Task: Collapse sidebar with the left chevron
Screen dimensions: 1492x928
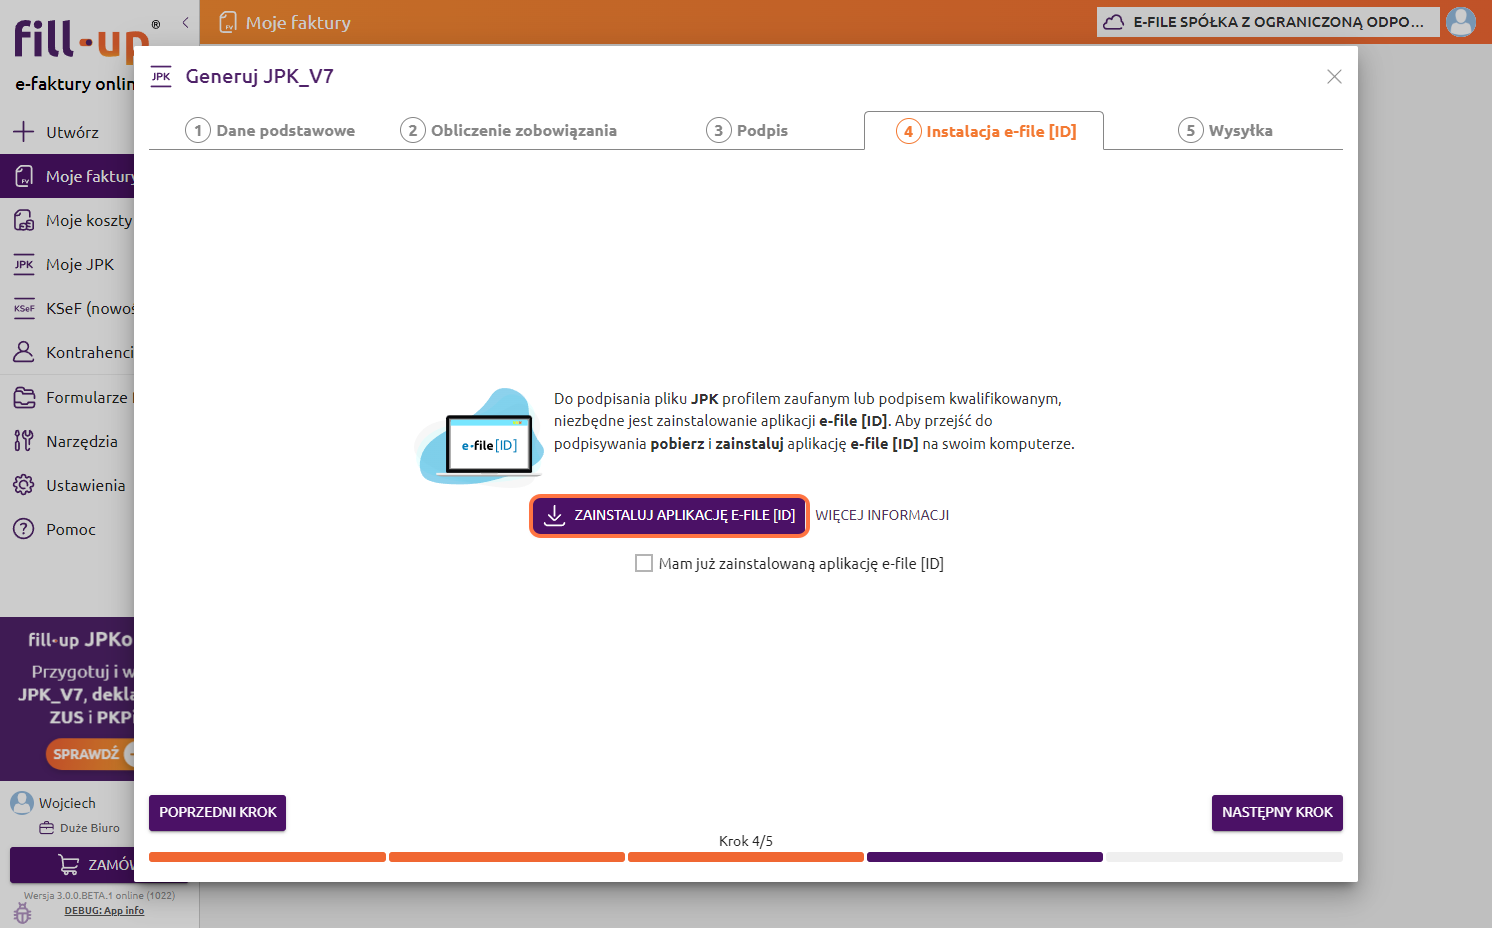Action: click(185, 22)
